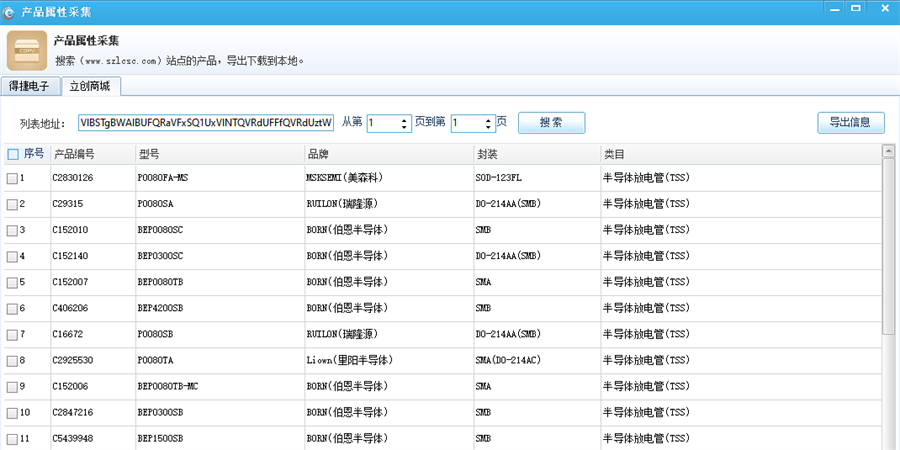Increase the end page number with the up arrow
This screenshot has width=900, height=450.
[x=488, y=118]
